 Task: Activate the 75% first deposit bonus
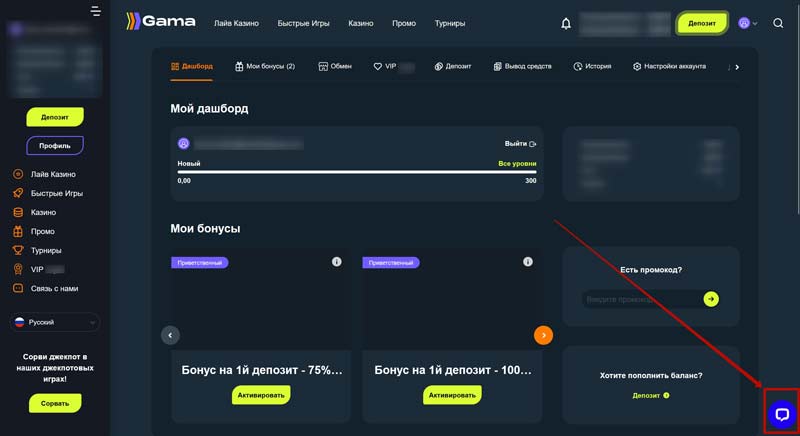(x=261, y=395)
